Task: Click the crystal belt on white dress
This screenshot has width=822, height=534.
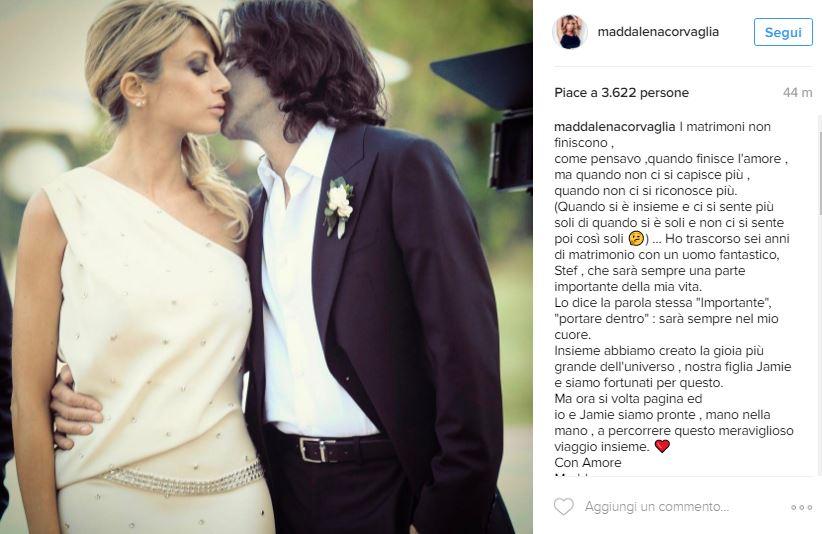Action: 183,478
